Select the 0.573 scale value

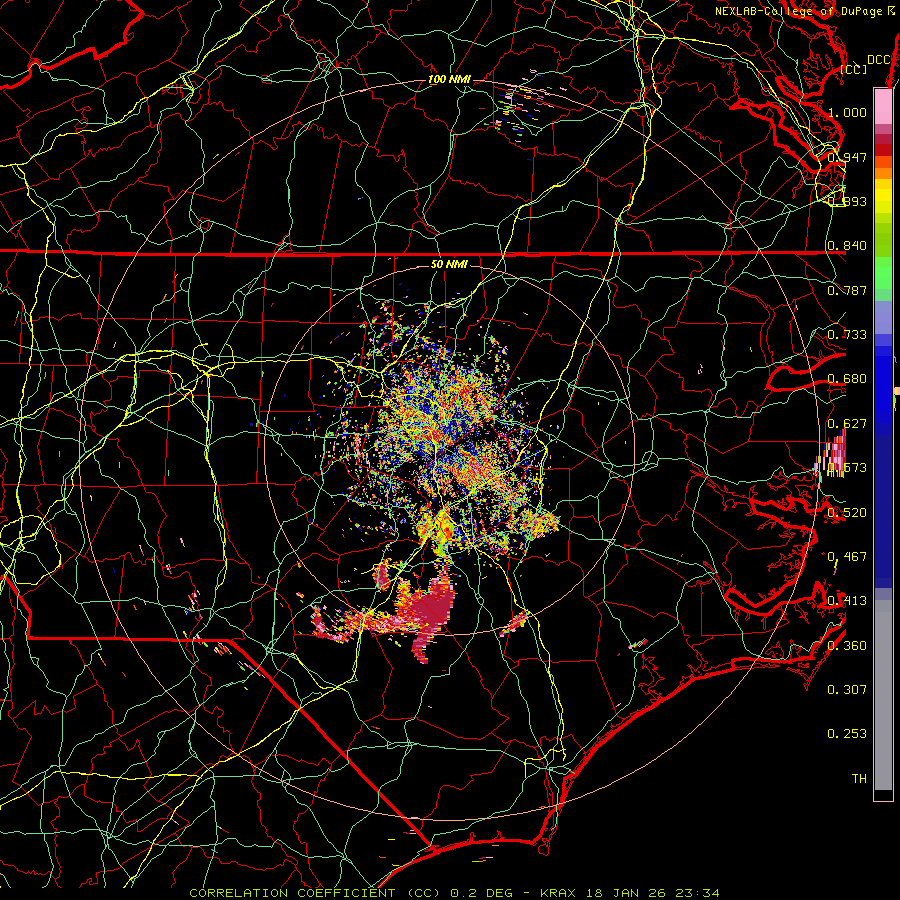pyautogui.click(x=847, y=467)
